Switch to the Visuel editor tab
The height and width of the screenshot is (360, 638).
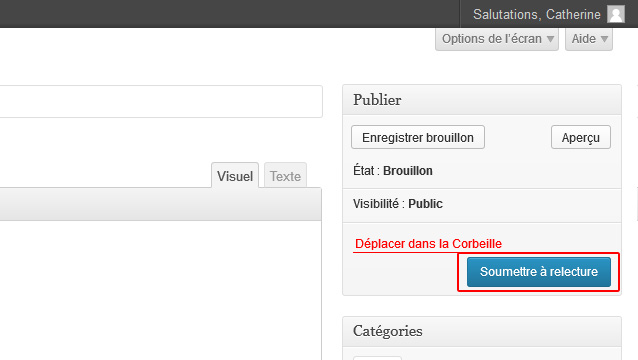tap(235, 176)
